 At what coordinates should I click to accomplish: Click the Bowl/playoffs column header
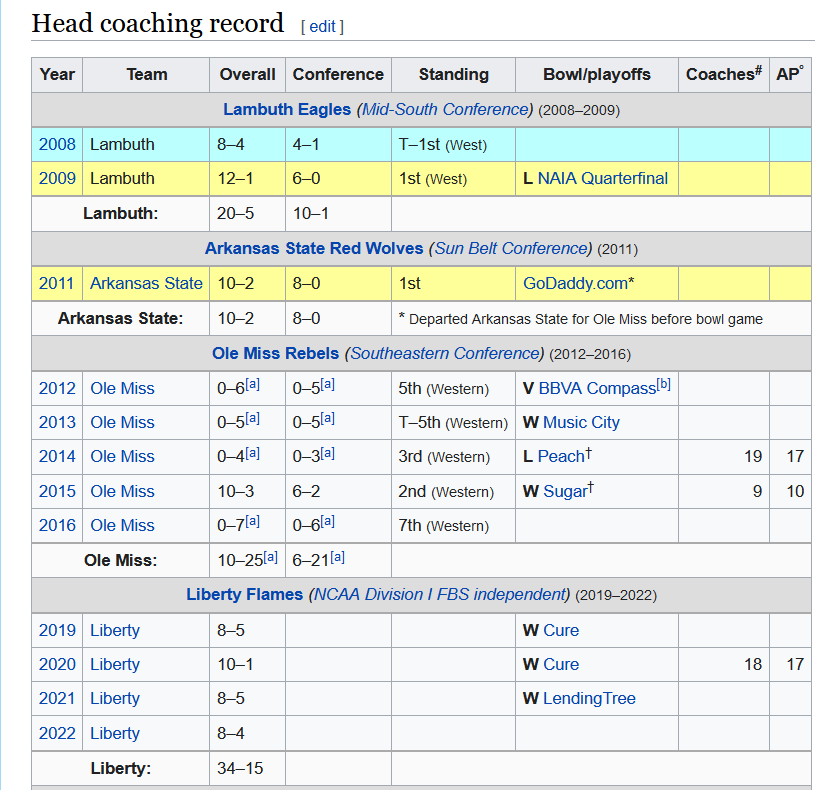coord(596,74)
